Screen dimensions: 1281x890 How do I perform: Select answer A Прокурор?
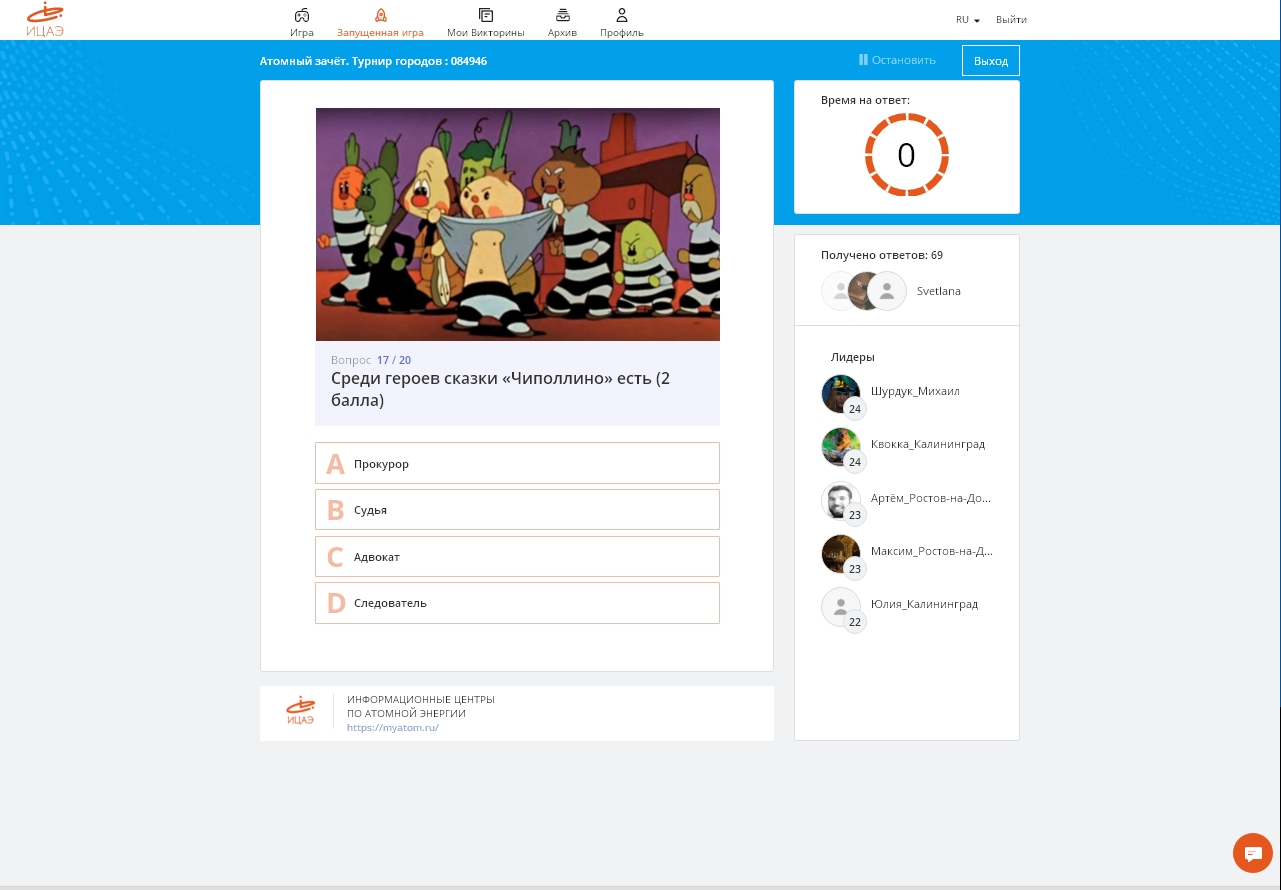coord(517,463)
